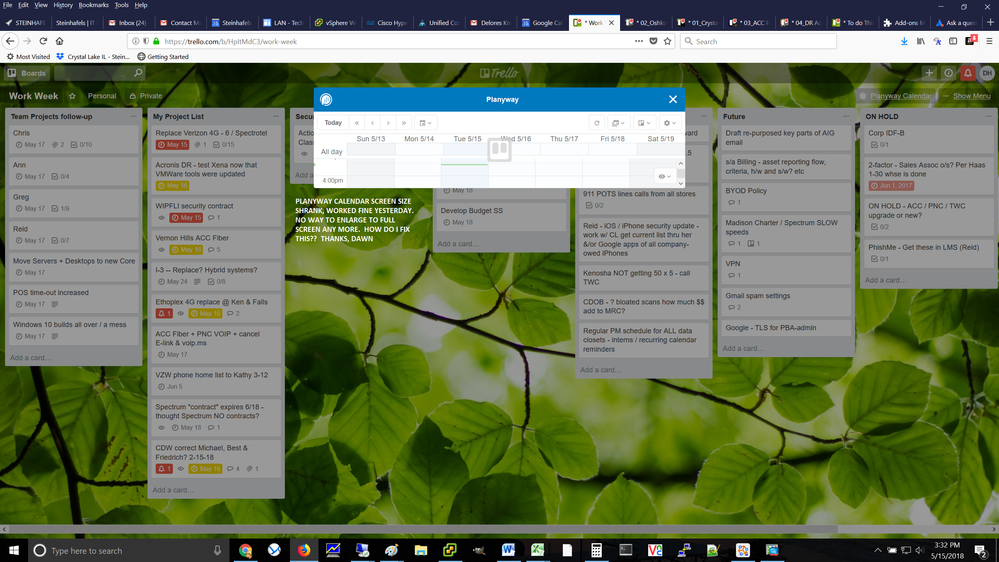Viewport: 999px width, 562px height.
Task: Open Future list menu
Action: tap(846, 117)
